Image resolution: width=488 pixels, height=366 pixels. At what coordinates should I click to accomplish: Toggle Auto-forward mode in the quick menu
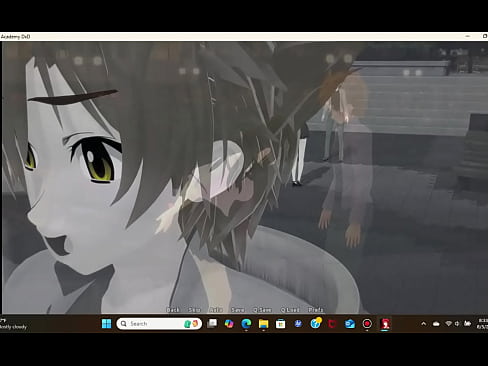coord(216,310)
